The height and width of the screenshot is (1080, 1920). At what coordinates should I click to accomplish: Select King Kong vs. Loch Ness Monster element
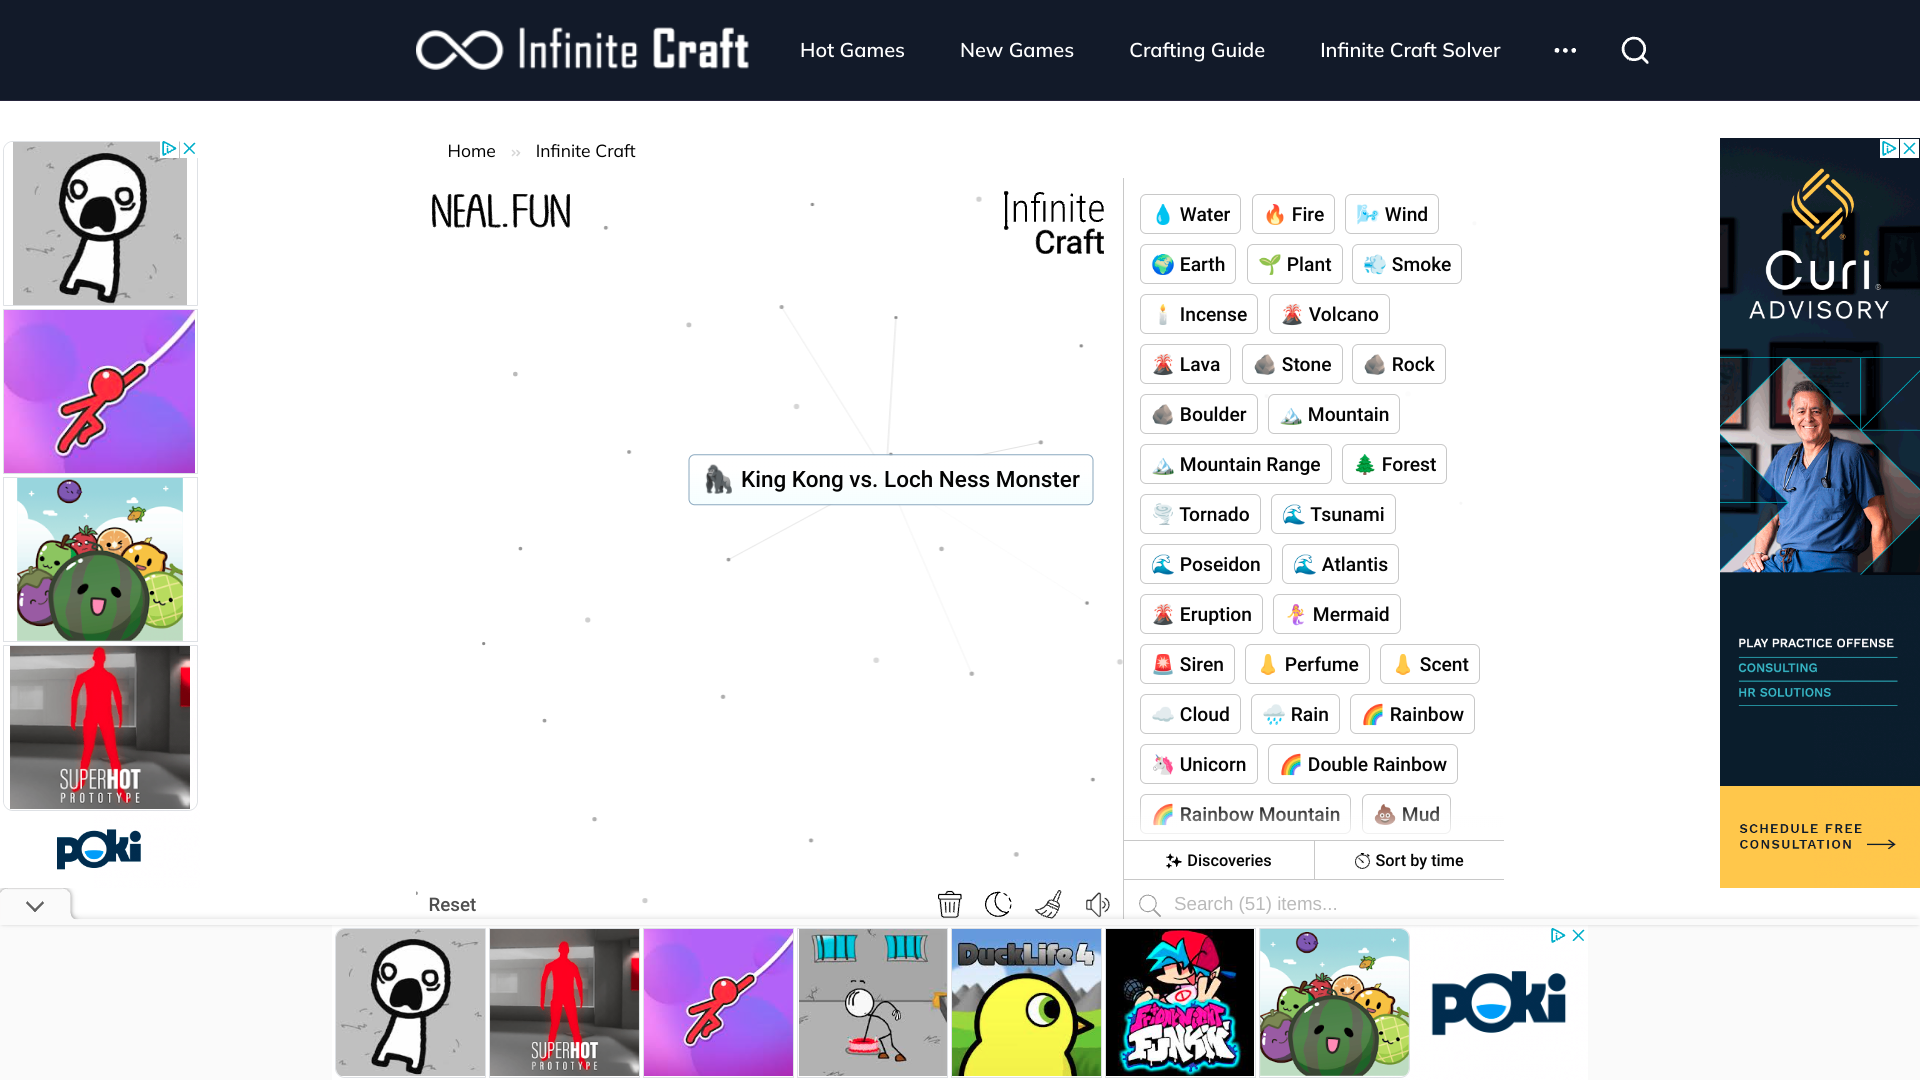[891, 480]
